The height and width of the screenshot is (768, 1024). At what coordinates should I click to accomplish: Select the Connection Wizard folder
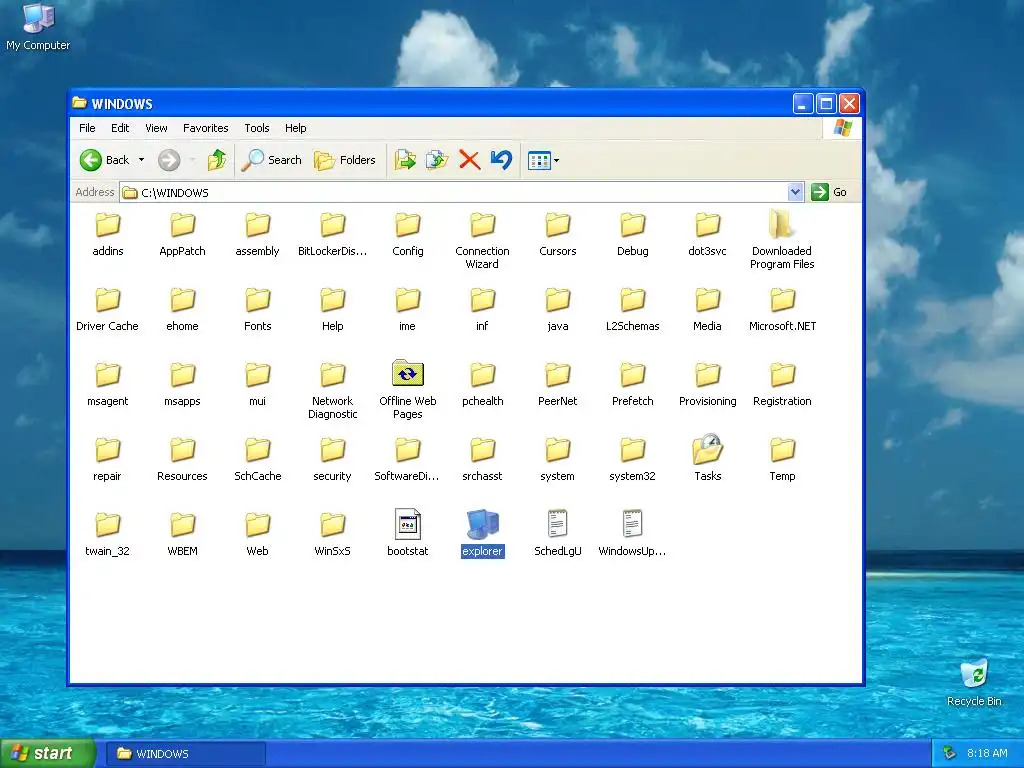click(483, 224)
